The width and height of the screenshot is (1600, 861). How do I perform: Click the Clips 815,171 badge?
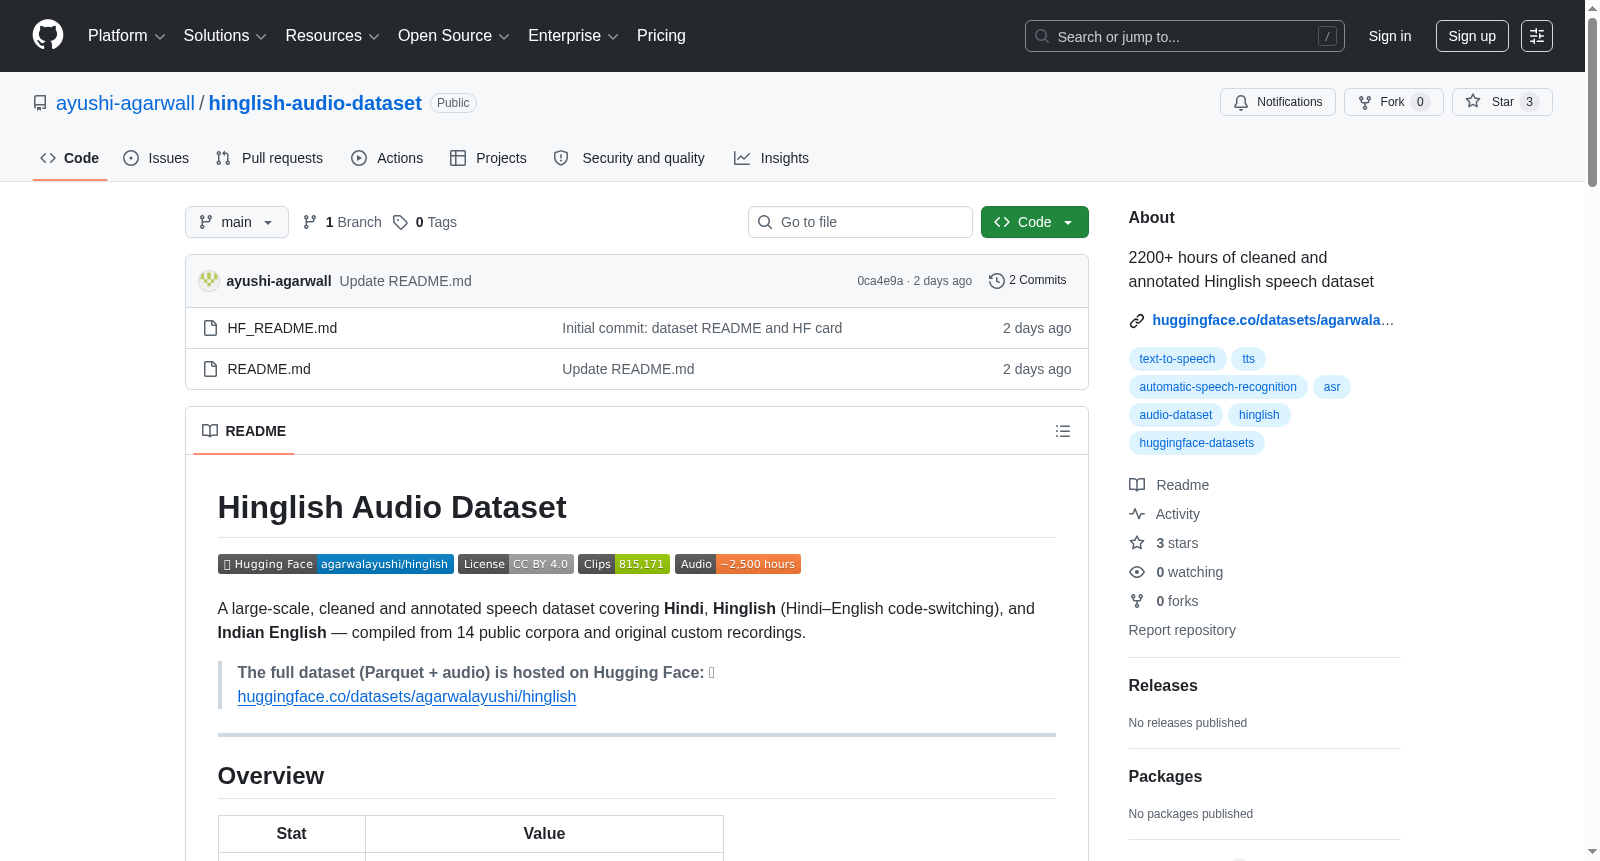(624, 564)
